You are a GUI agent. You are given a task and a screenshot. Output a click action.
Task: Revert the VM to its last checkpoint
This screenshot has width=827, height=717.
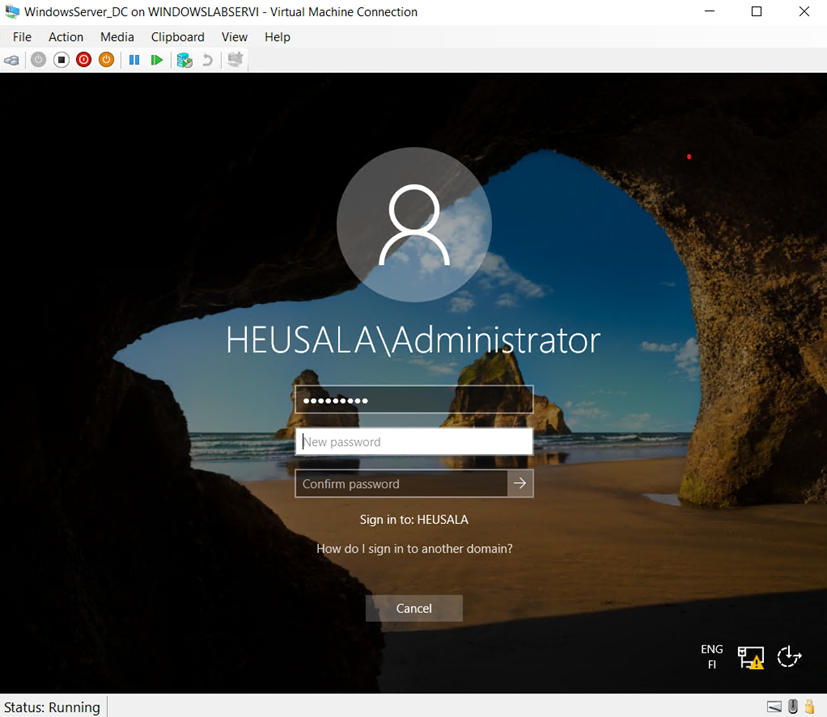(206, 60)
